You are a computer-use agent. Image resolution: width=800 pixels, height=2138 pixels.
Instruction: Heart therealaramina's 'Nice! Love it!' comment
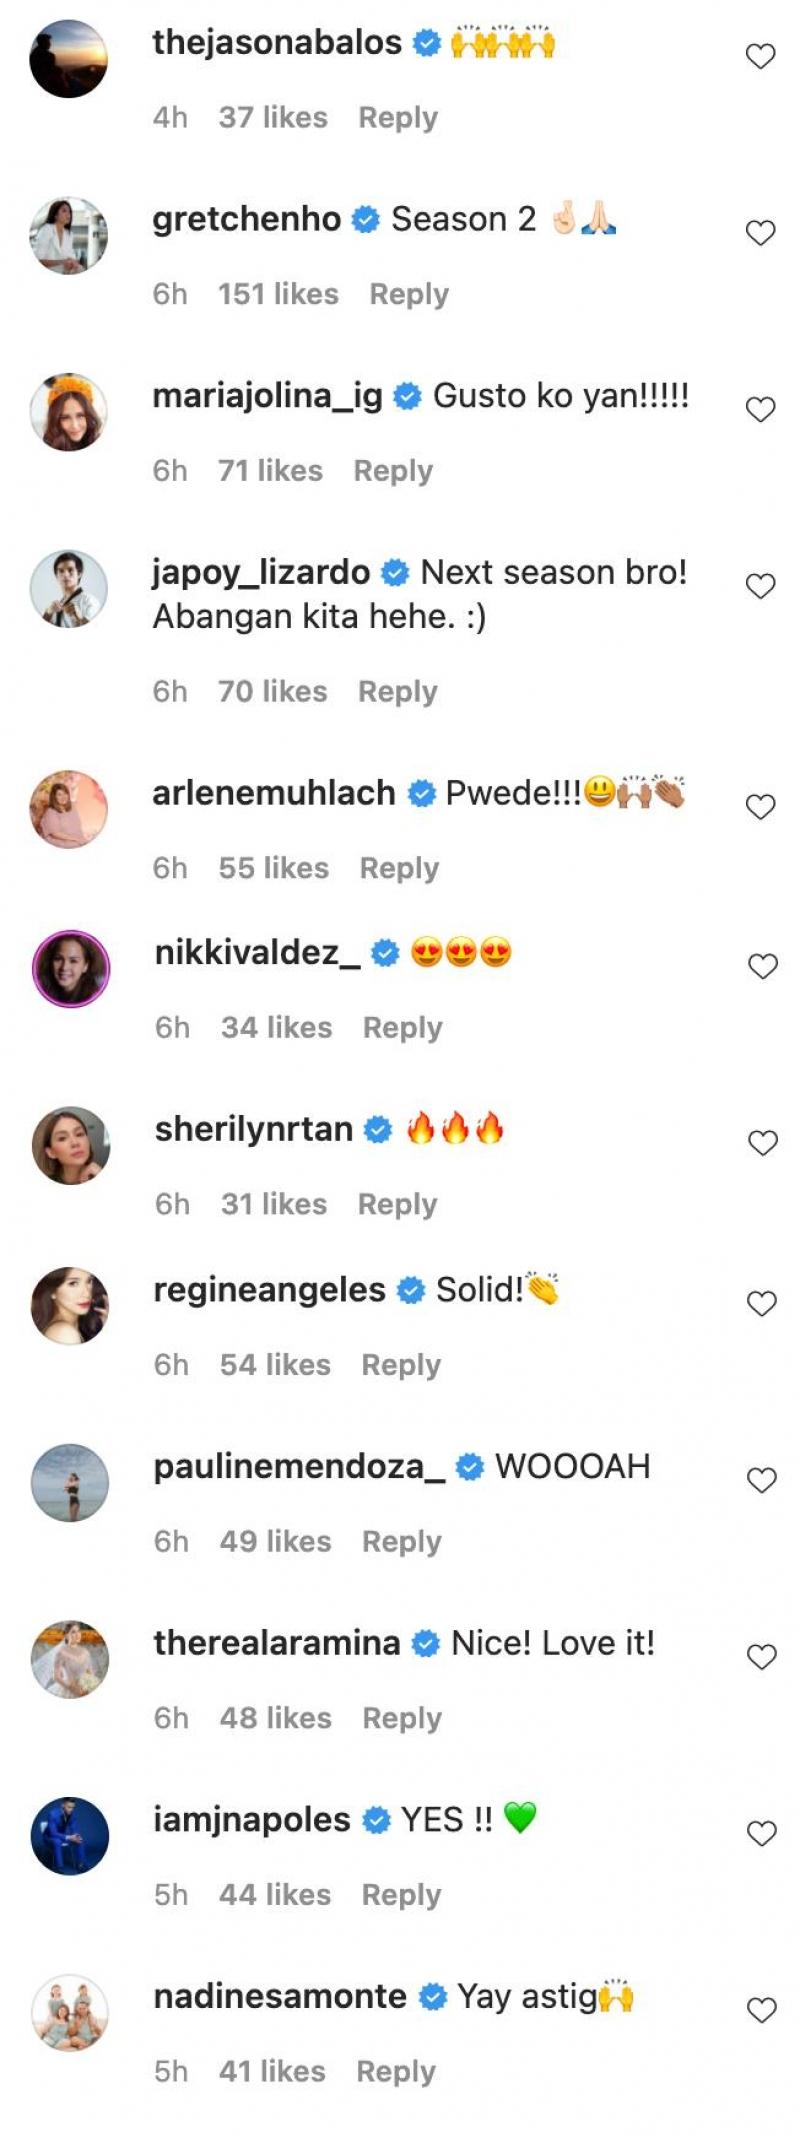[762, 1657]
